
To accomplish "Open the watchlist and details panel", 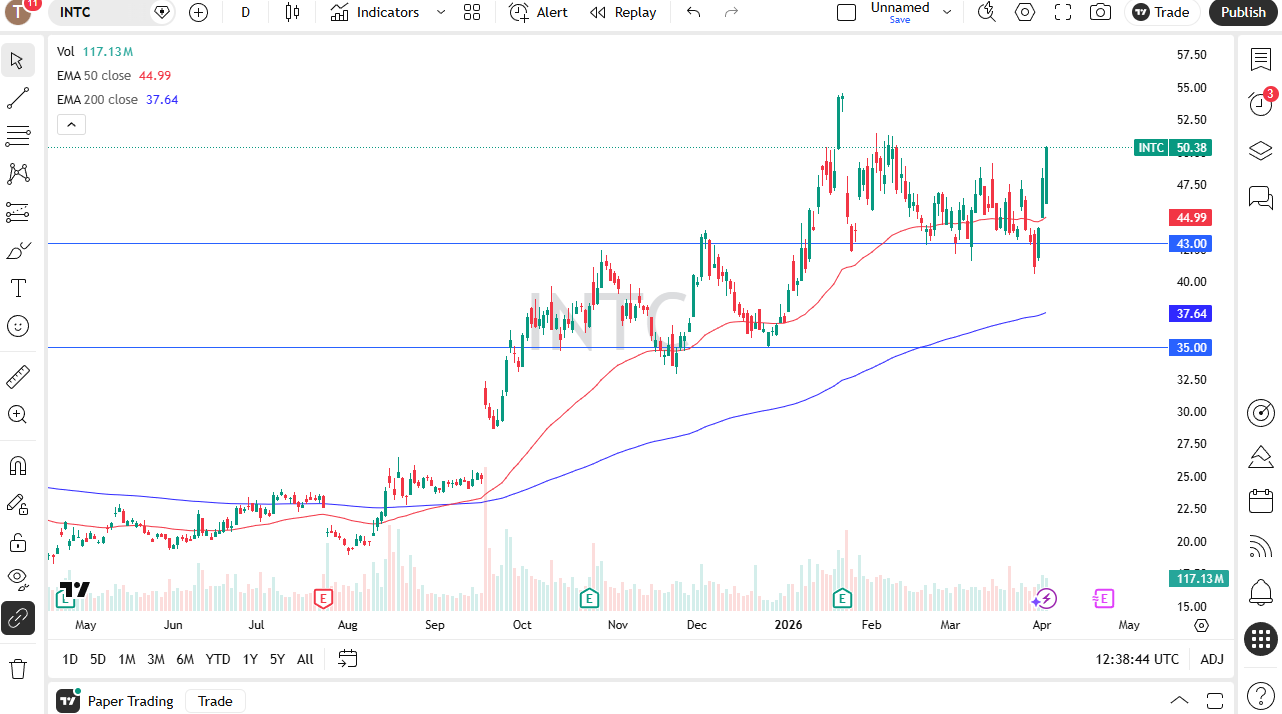I will (1260, 59).
